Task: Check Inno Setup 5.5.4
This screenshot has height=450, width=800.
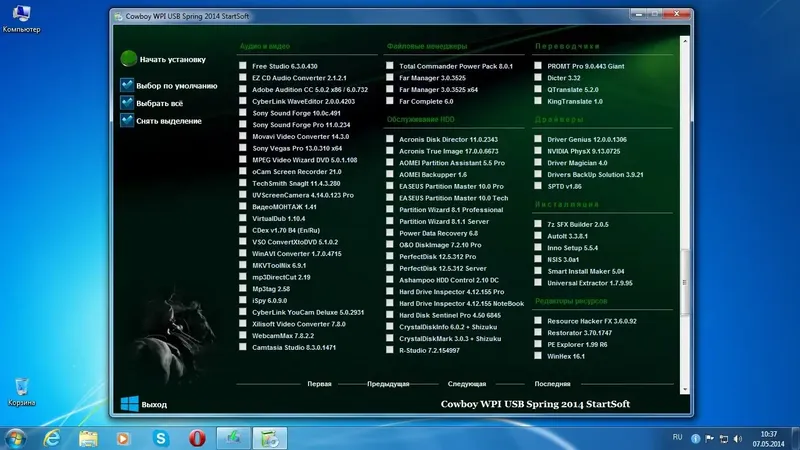Action: click(x=538, y=247)
